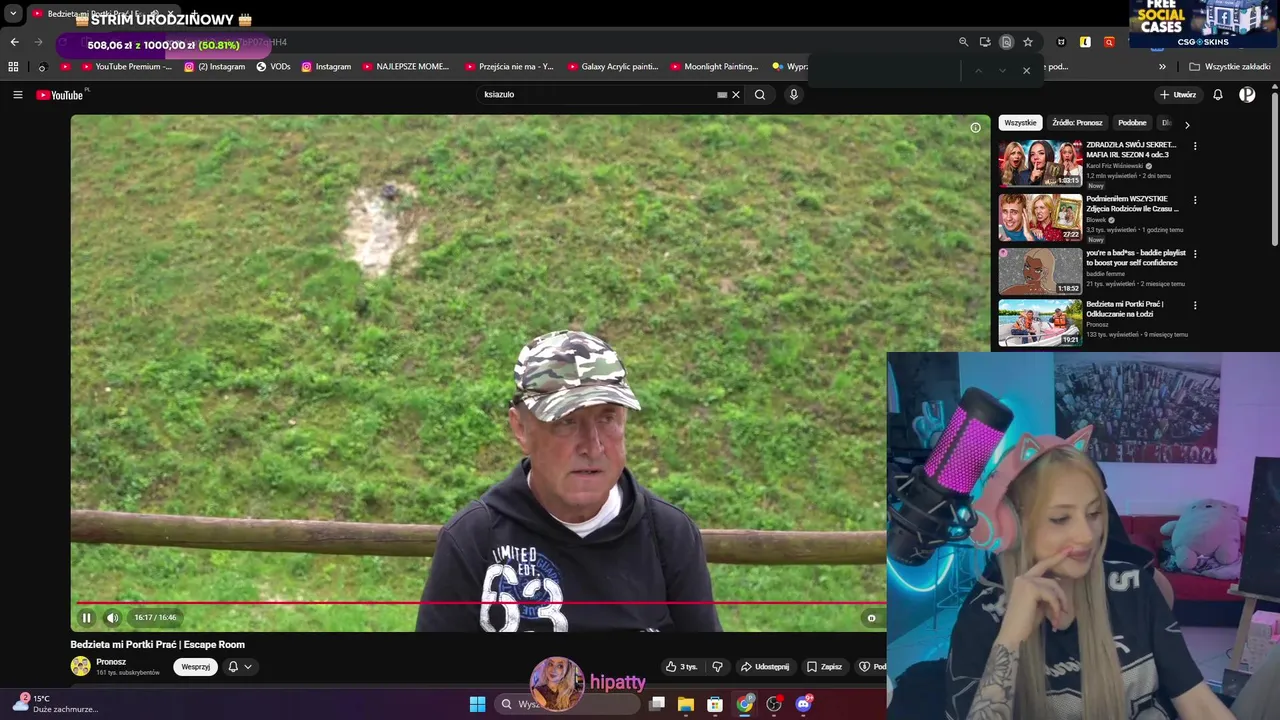Open YouTube hamburger guide menu
This screenshot has width=1280, height=720.
[x=17, y=95]
